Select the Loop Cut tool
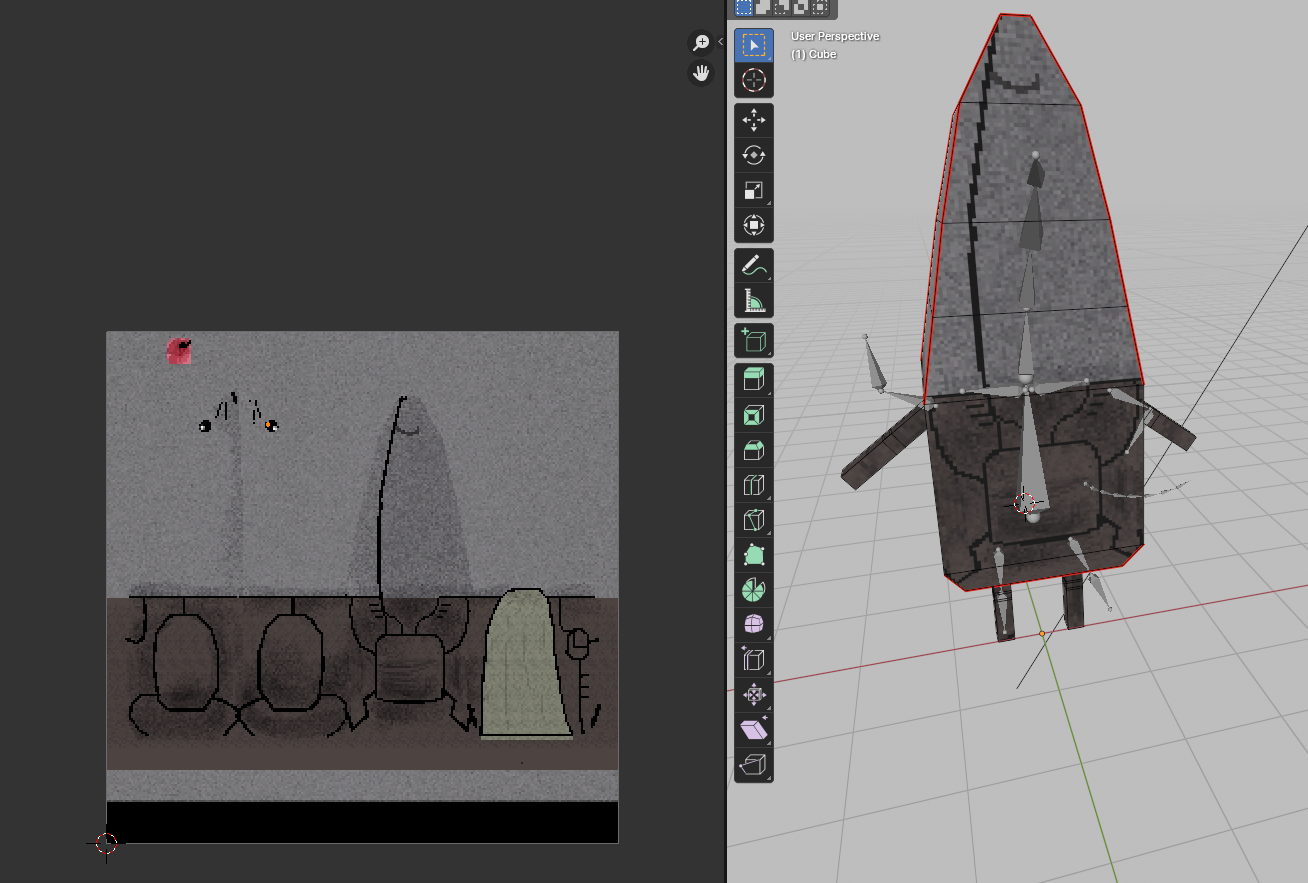The width and height of the screenshot is (1308, 883). click(x=754, y=486)
